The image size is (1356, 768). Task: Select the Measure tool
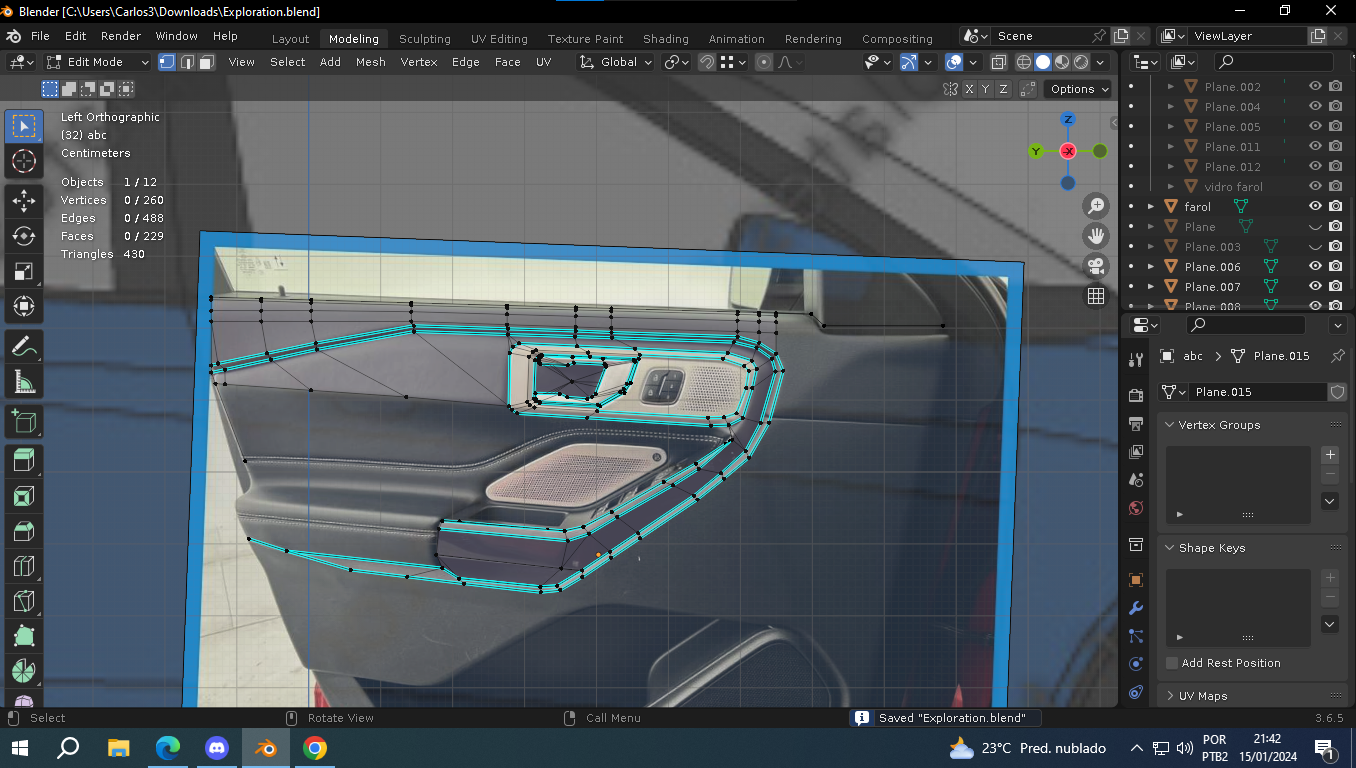coord(23,381)
